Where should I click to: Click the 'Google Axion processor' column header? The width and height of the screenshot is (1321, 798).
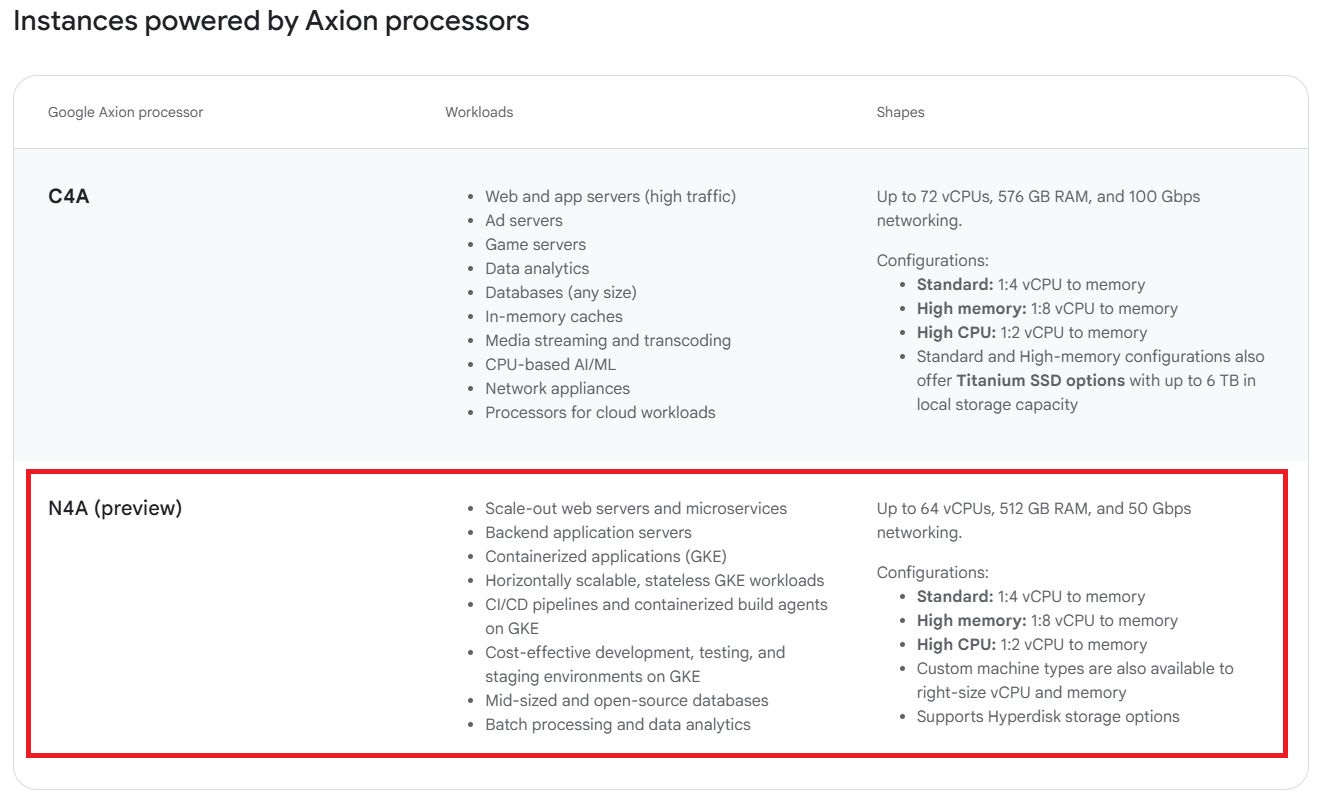click(x=125, y=112)
